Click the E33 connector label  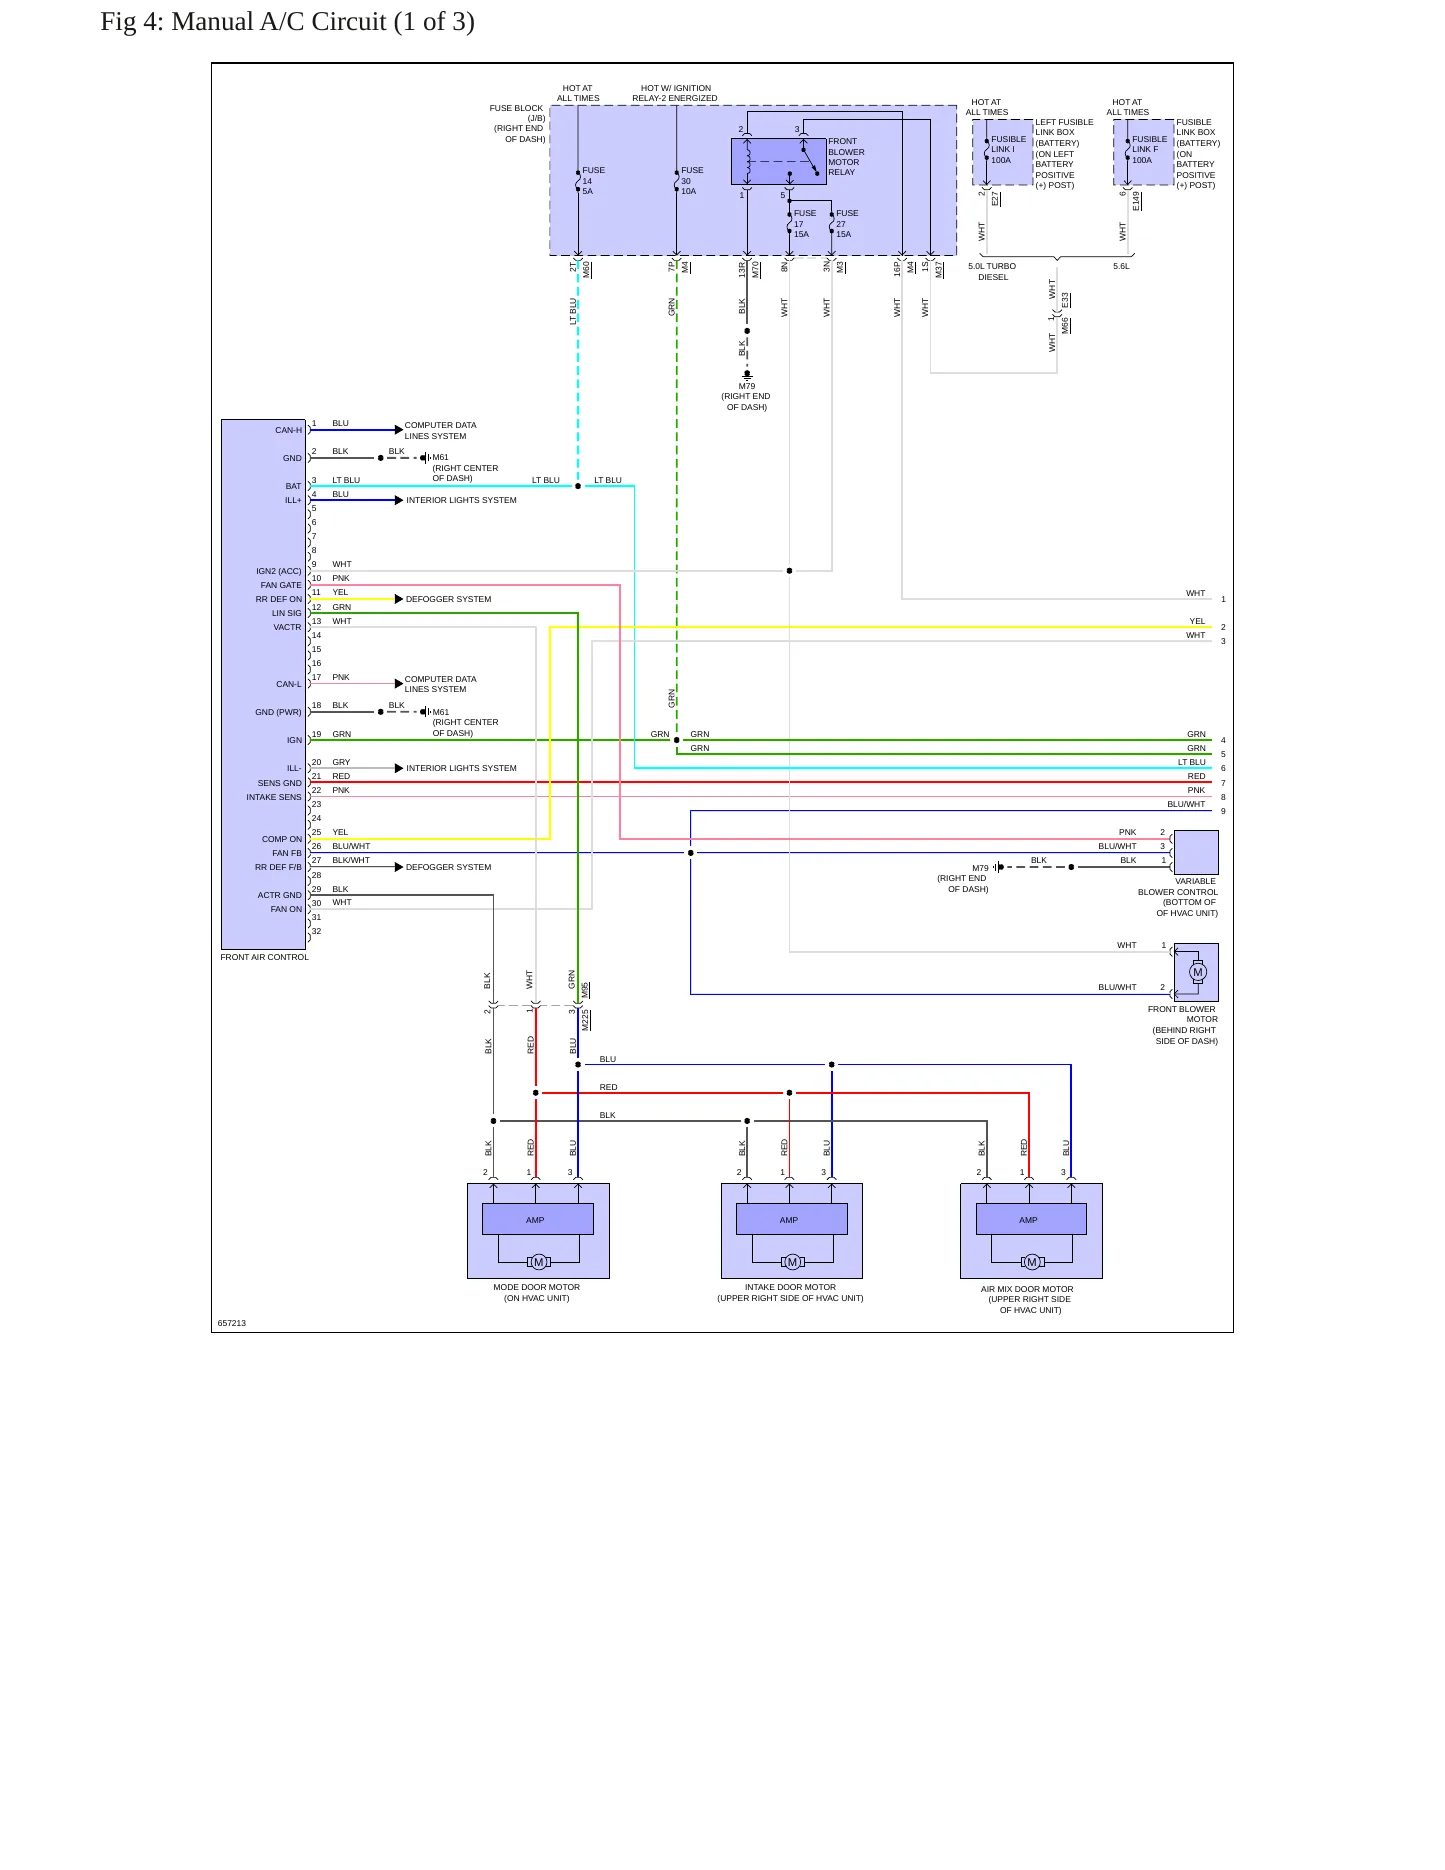click(x=1066, y=300)
